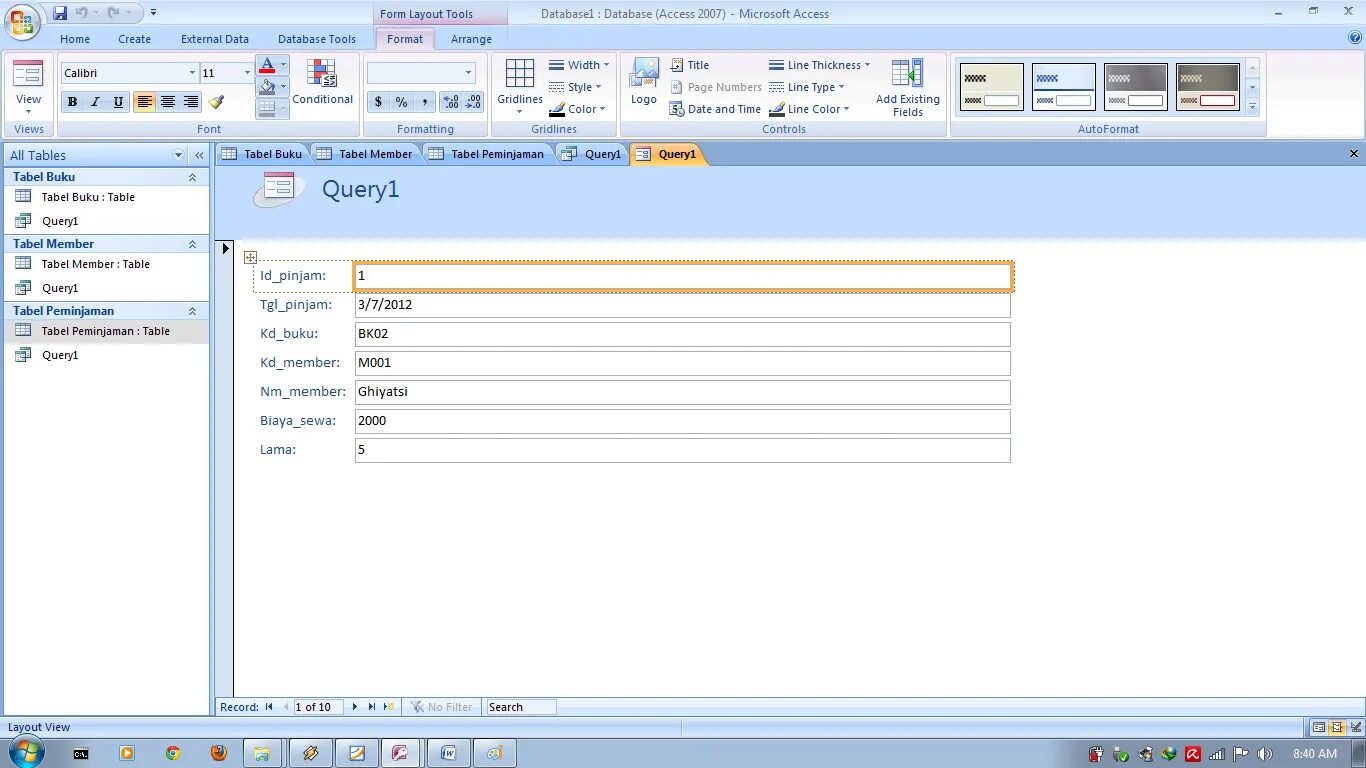
Task: Apply the third gray AutoFormat style
Action: (x=1136, y=87)
